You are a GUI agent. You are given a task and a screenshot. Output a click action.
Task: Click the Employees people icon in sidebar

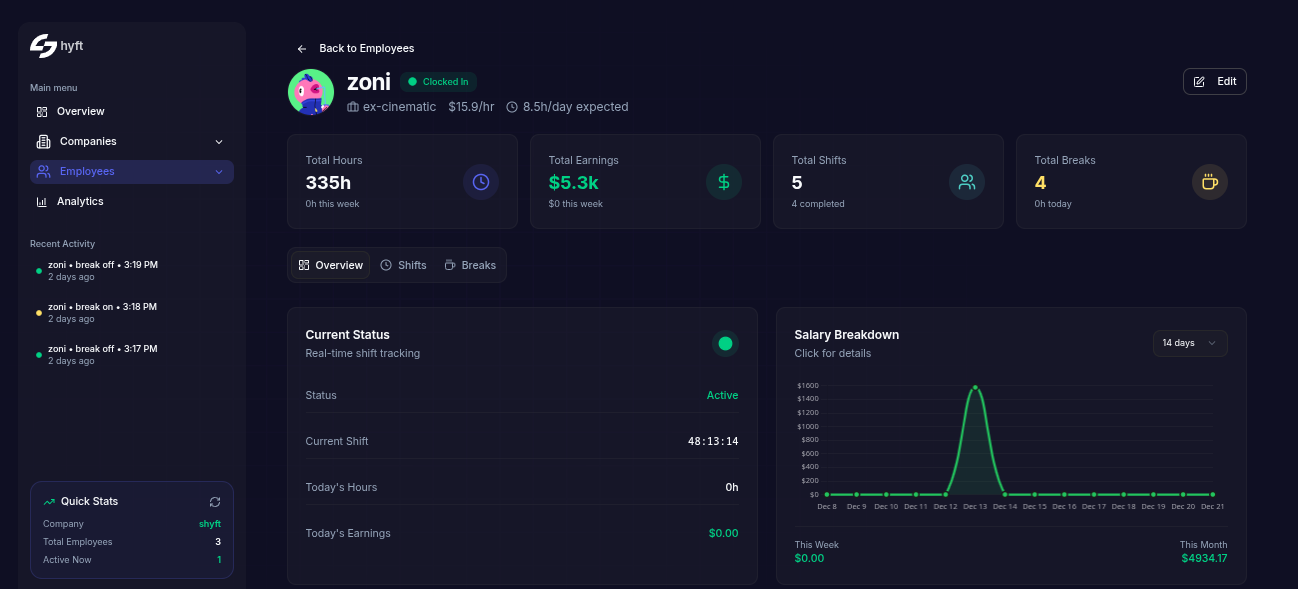(x=43, y=172)
